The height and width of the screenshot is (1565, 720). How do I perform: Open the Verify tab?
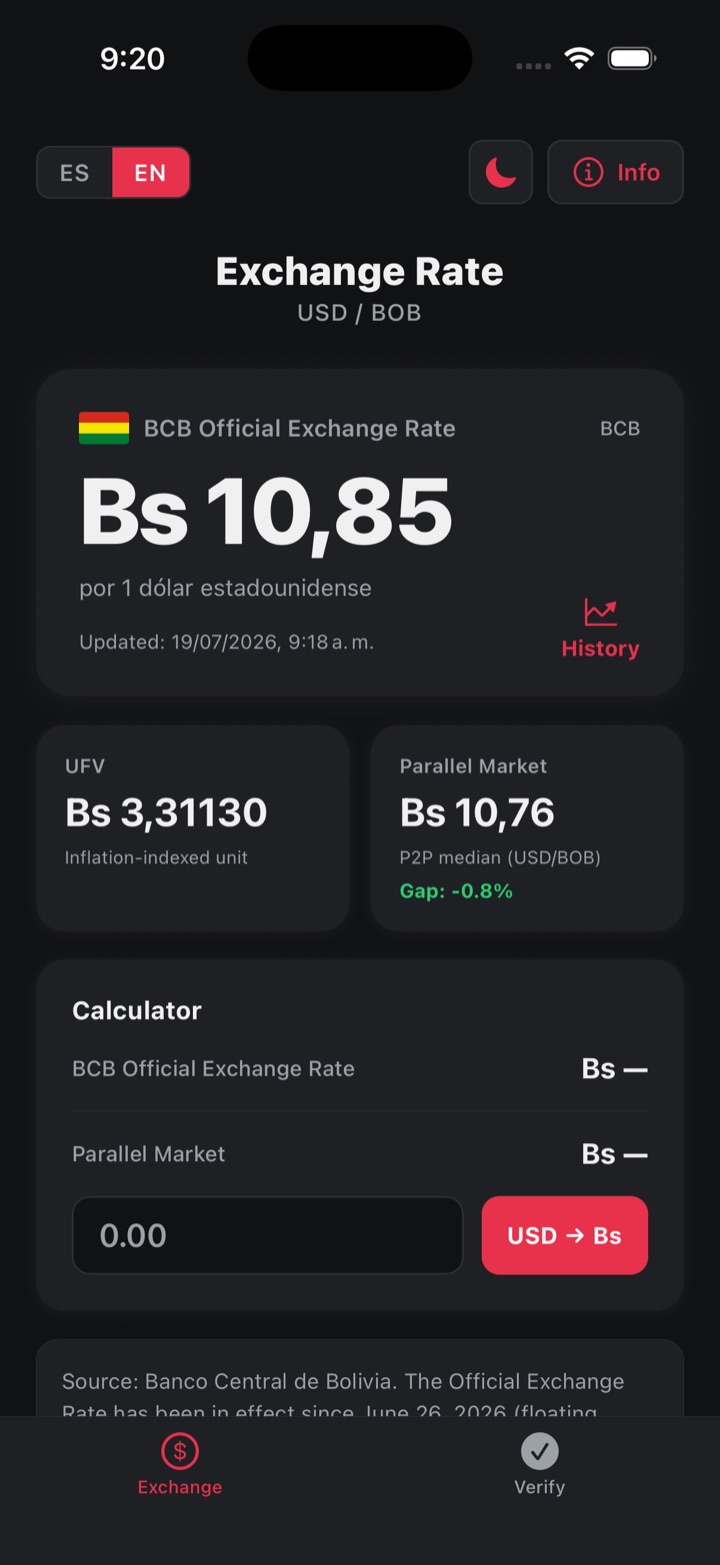pyautogui.click(x=540, y=1465)
